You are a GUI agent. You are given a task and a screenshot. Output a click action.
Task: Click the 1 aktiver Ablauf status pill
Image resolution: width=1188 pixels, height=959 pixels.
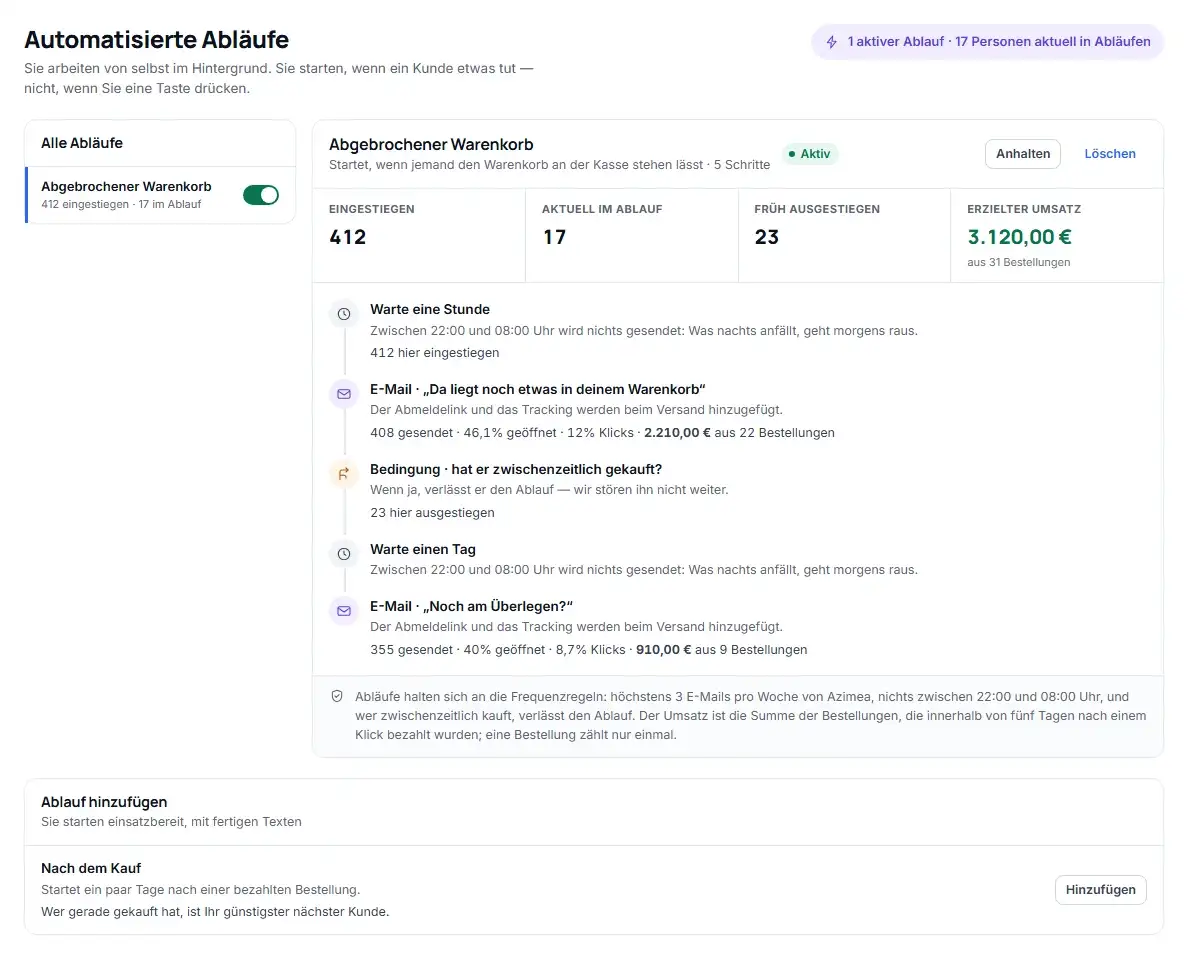pyautogui.click(x=987, y=42)
